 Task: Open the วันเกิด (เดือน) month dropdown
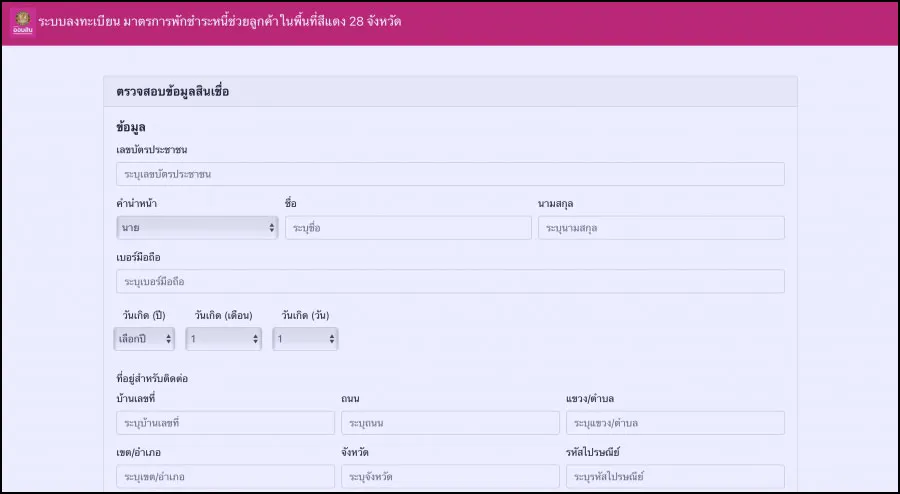pos(223,339)
